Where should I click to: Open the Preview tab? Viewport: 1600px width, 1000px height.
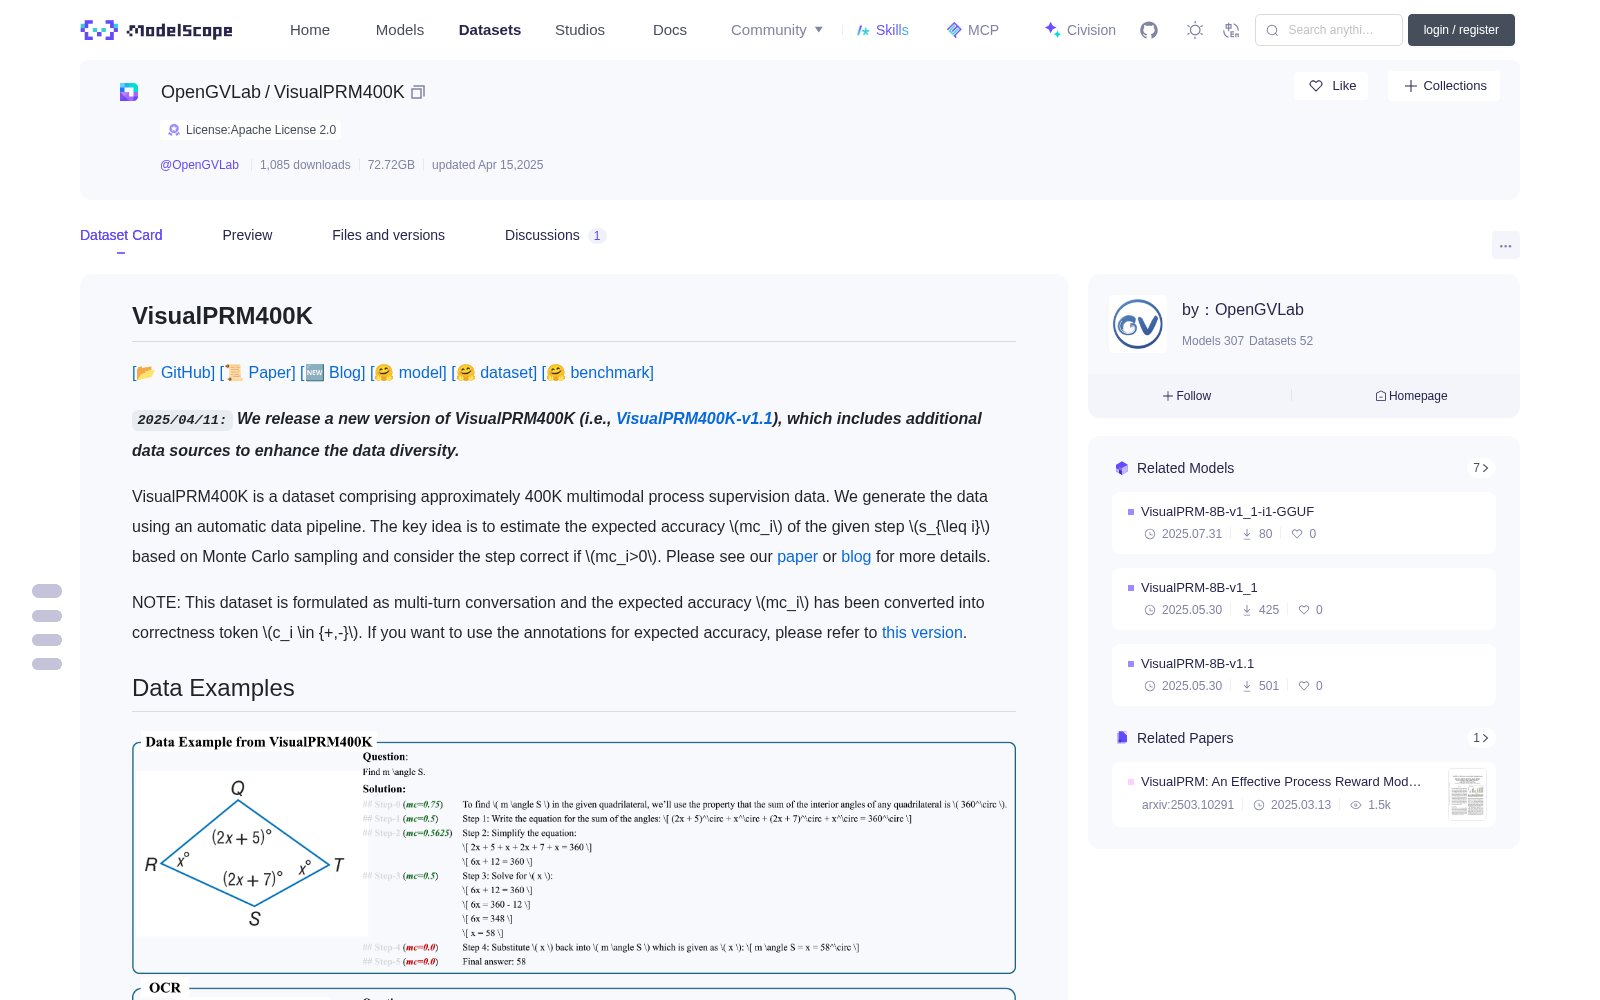247,235
